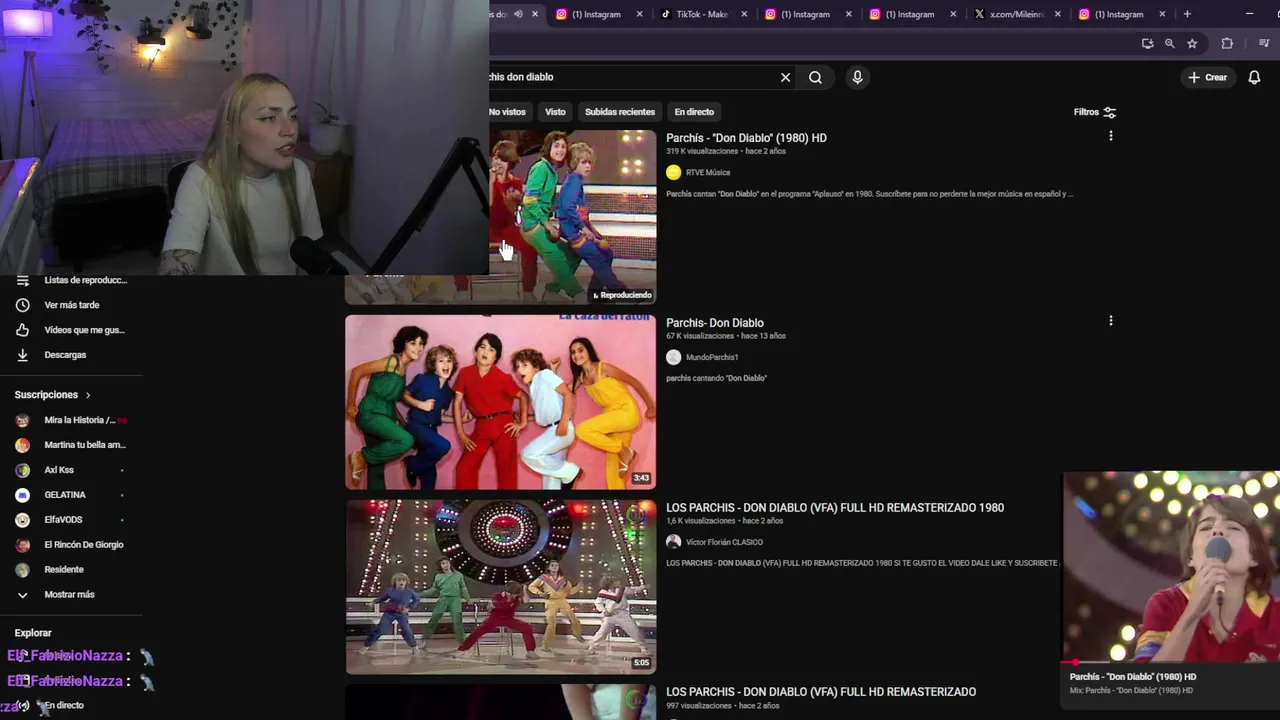This screenshot has width=1280, height=720.
Task: Open the zoom magnifier icon in address bar
Action: click(1169, 43)
